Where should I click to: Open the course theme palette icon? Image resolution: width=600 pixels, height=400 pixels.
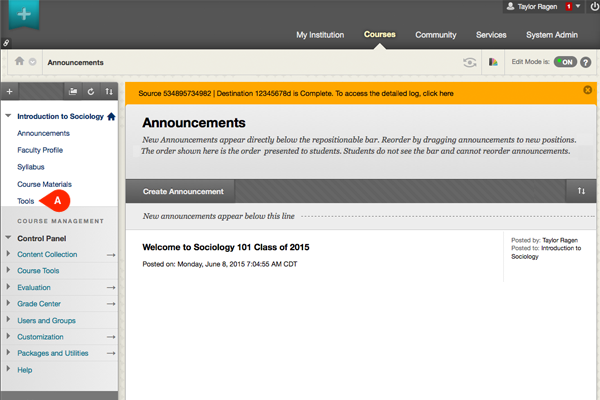[493, 62]
